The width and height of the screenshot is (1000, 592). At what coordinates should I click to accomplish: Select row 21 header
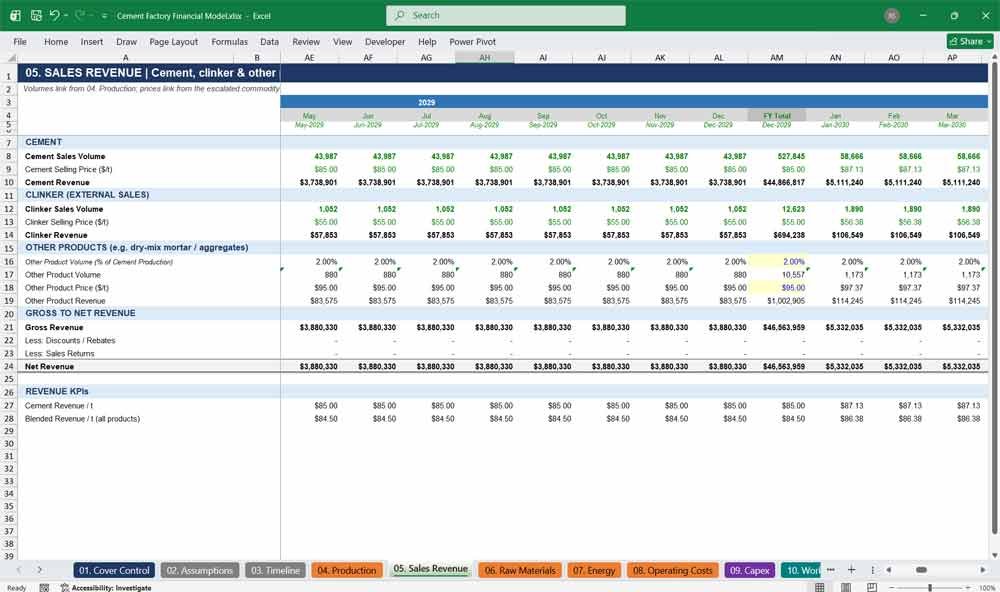[9, 327]
